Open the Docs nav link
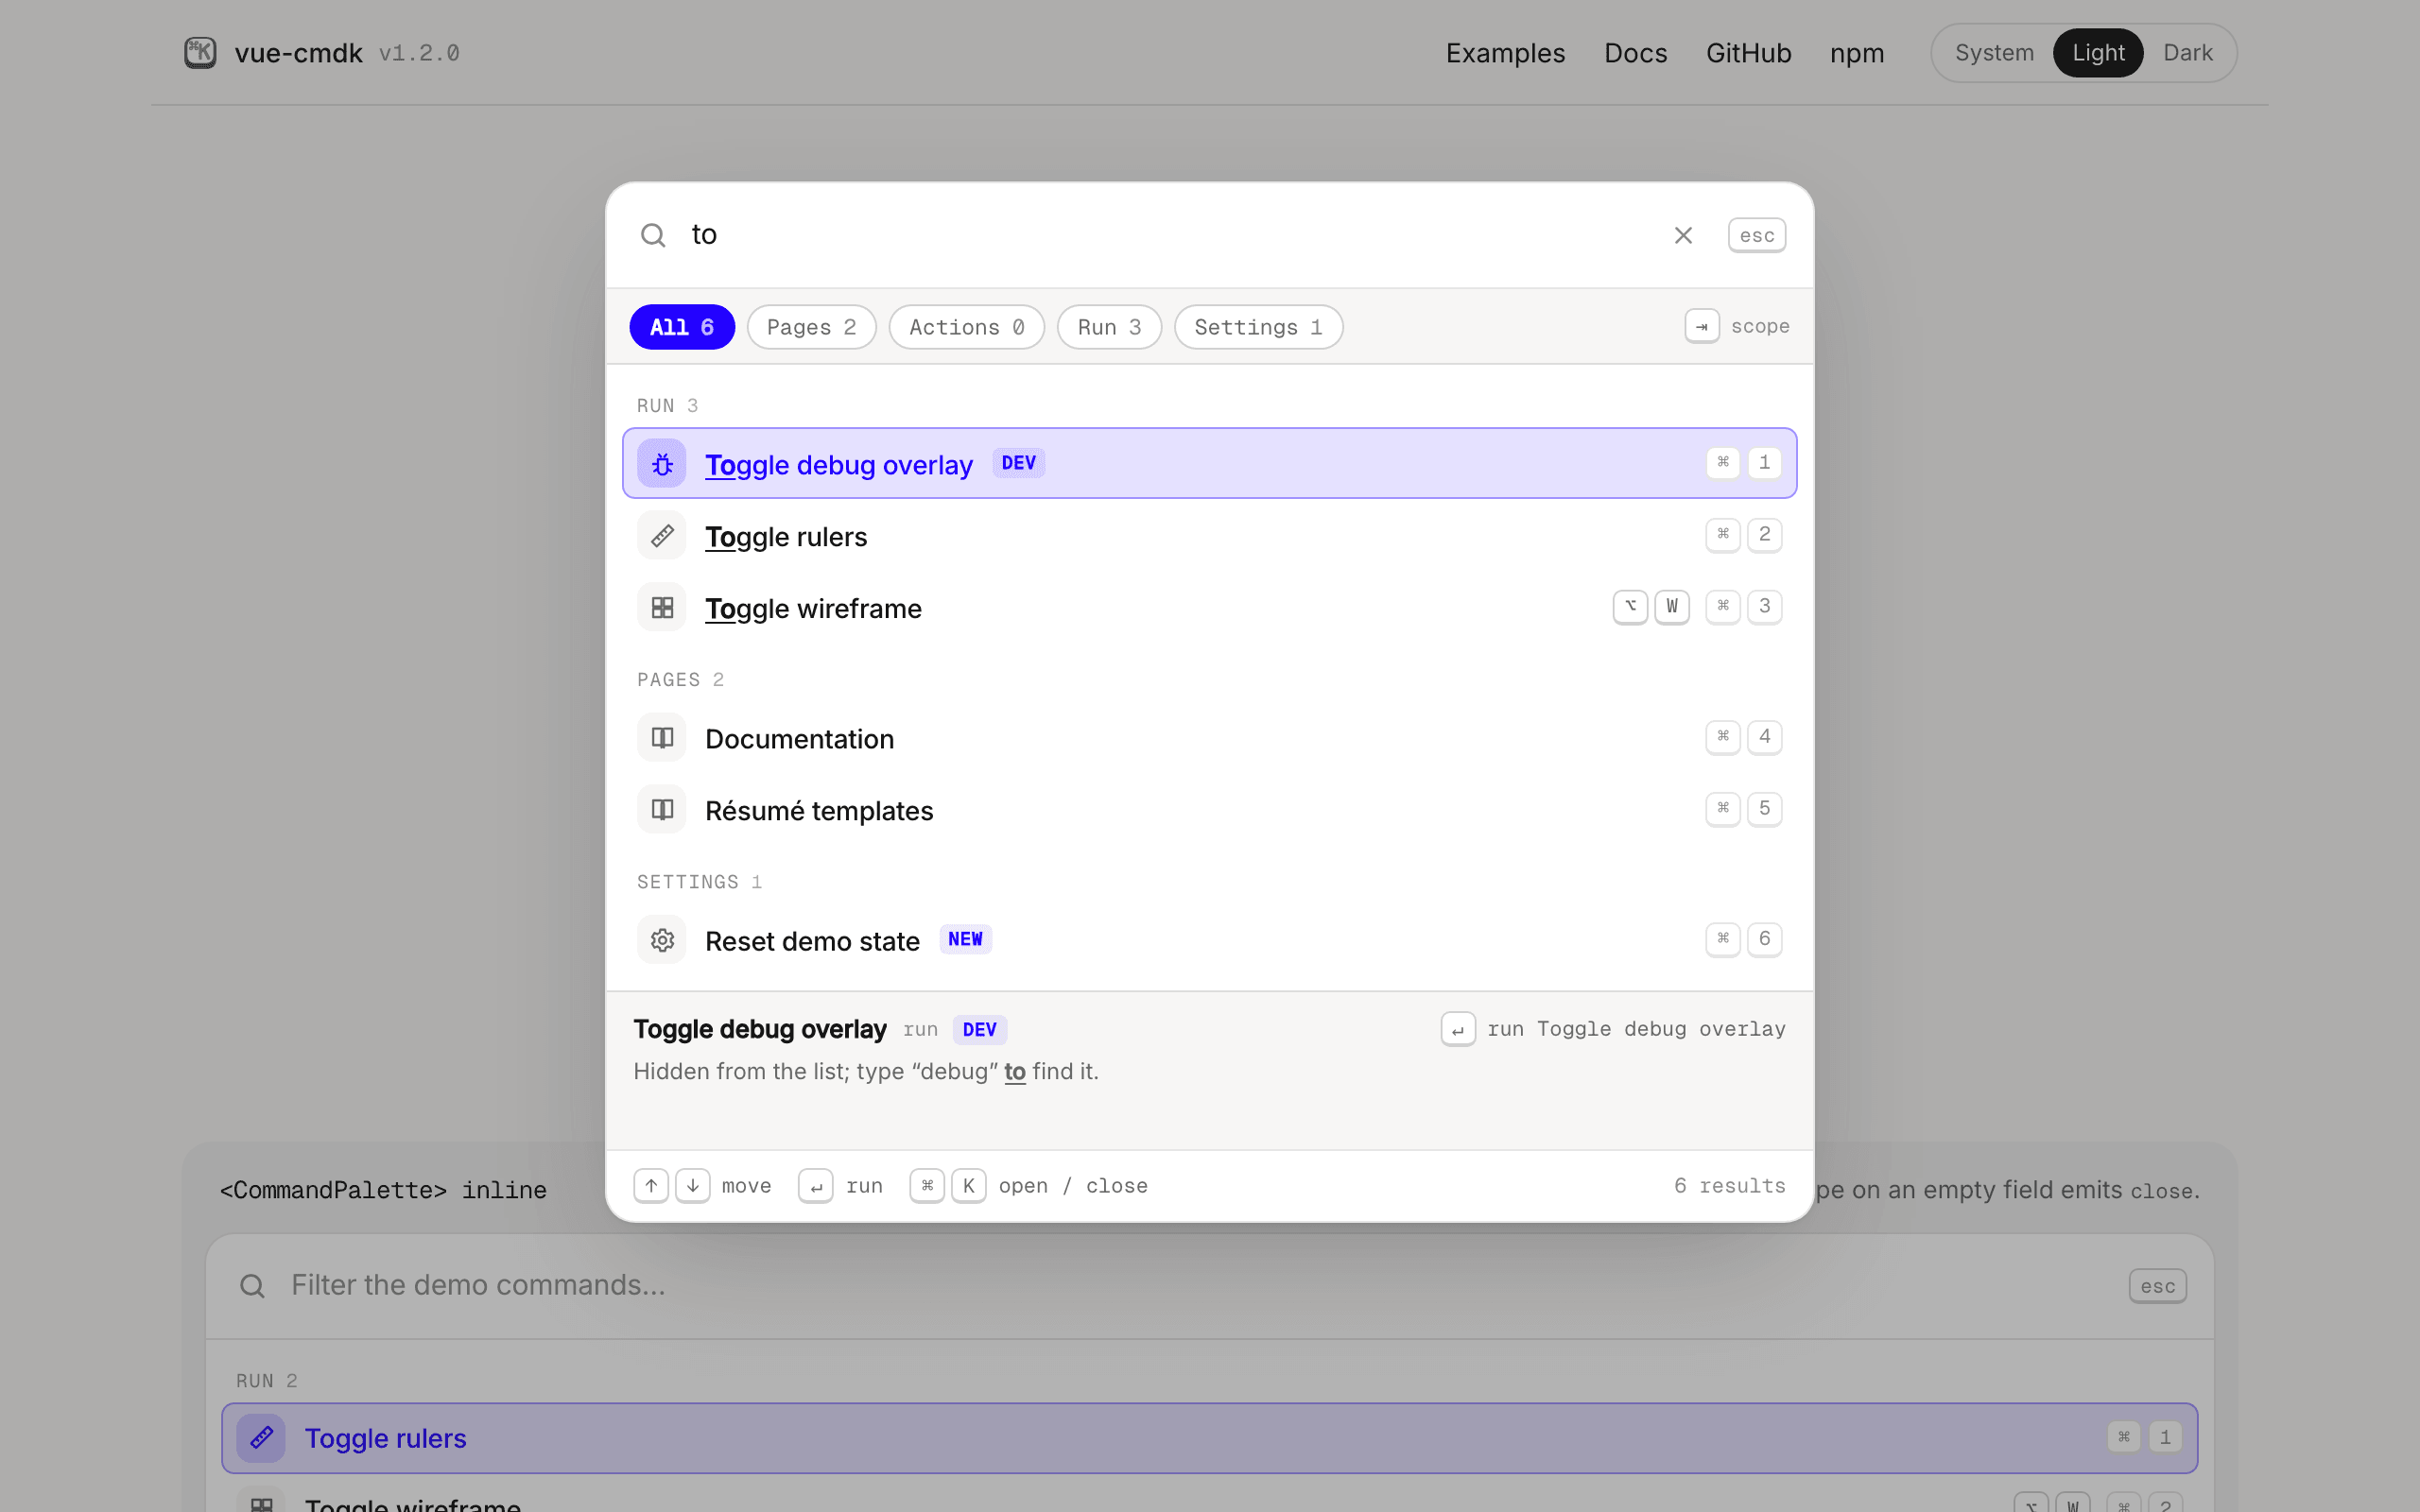Image resolution: width=2420 pixels, height=1512 pixels. coord(1635,53)
